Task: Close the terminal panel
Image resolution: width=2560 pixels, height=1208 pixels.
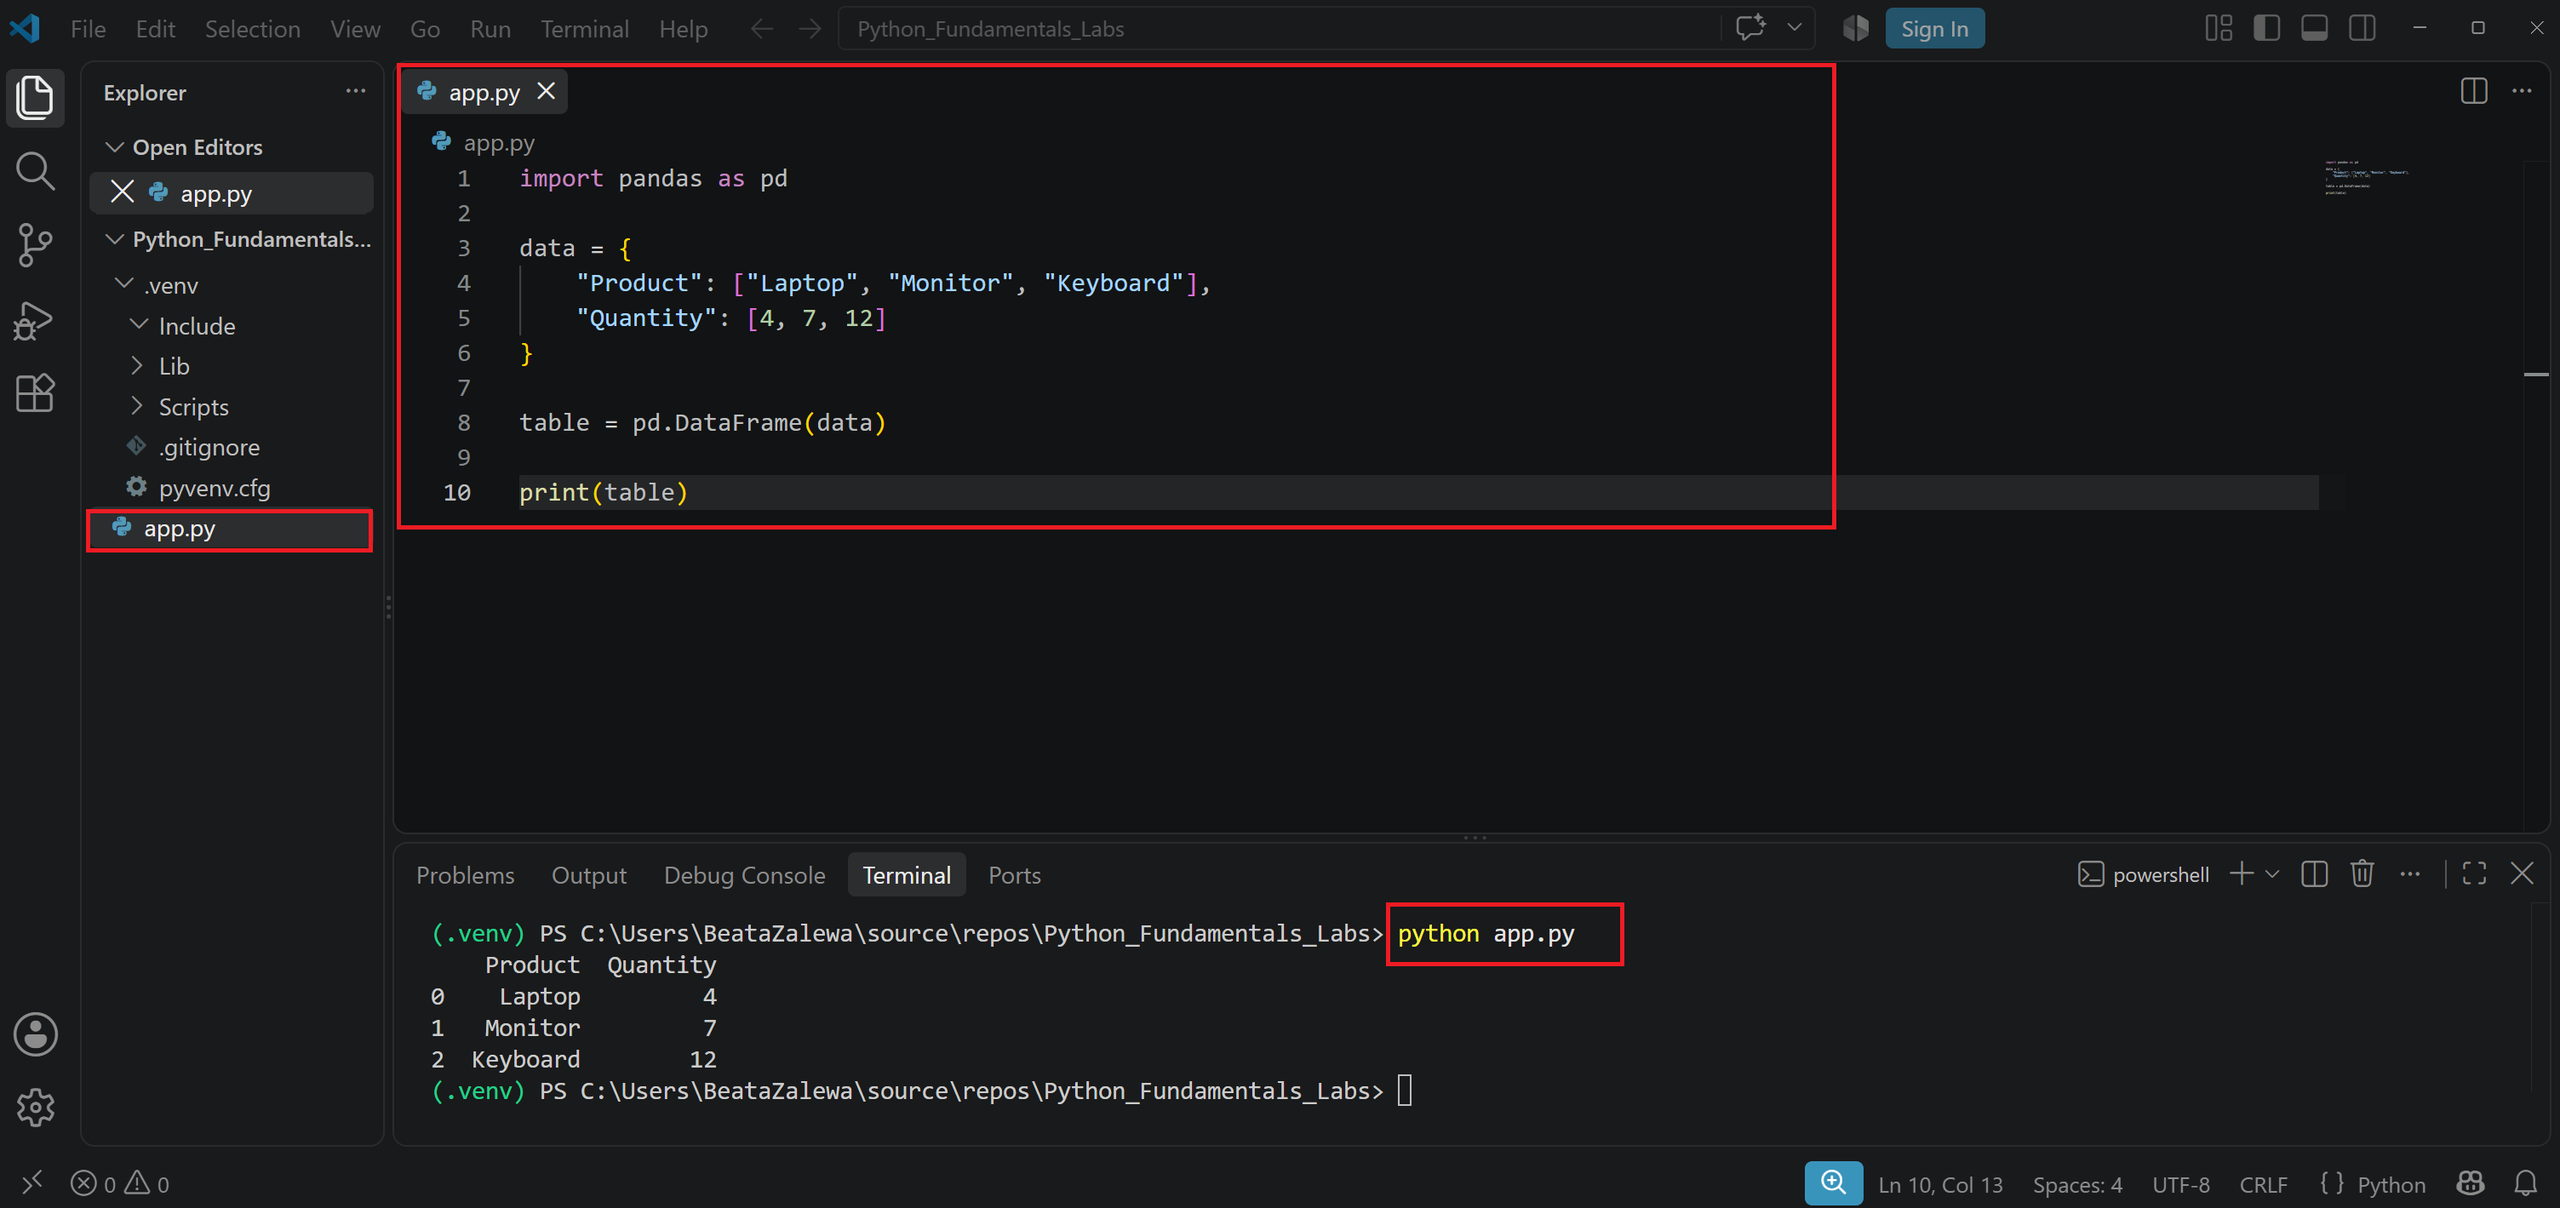Action: point(2522,874)
